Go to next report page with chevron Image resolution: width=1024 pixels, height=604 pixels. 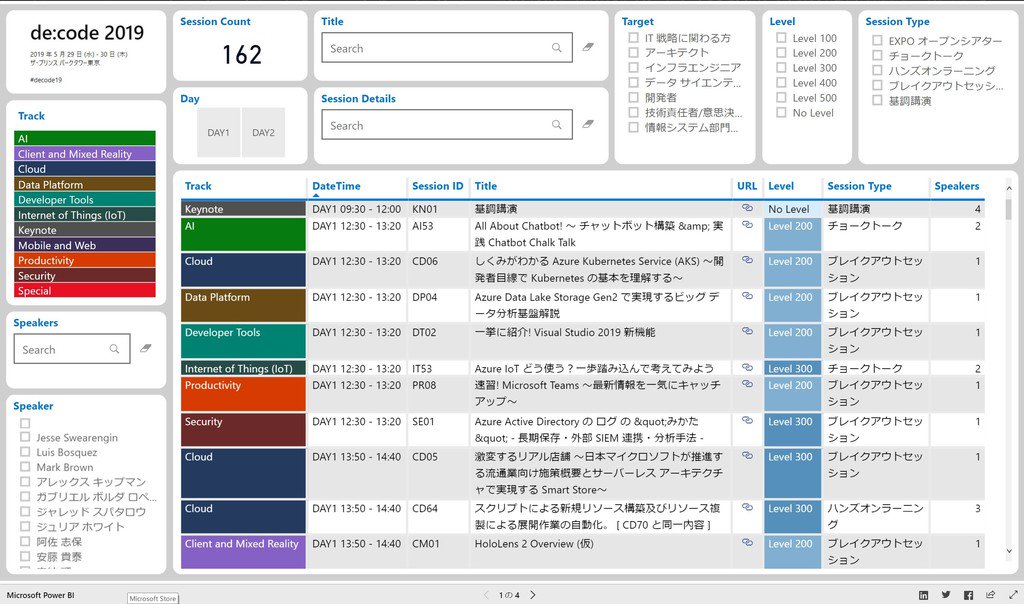tap(533, 593)
